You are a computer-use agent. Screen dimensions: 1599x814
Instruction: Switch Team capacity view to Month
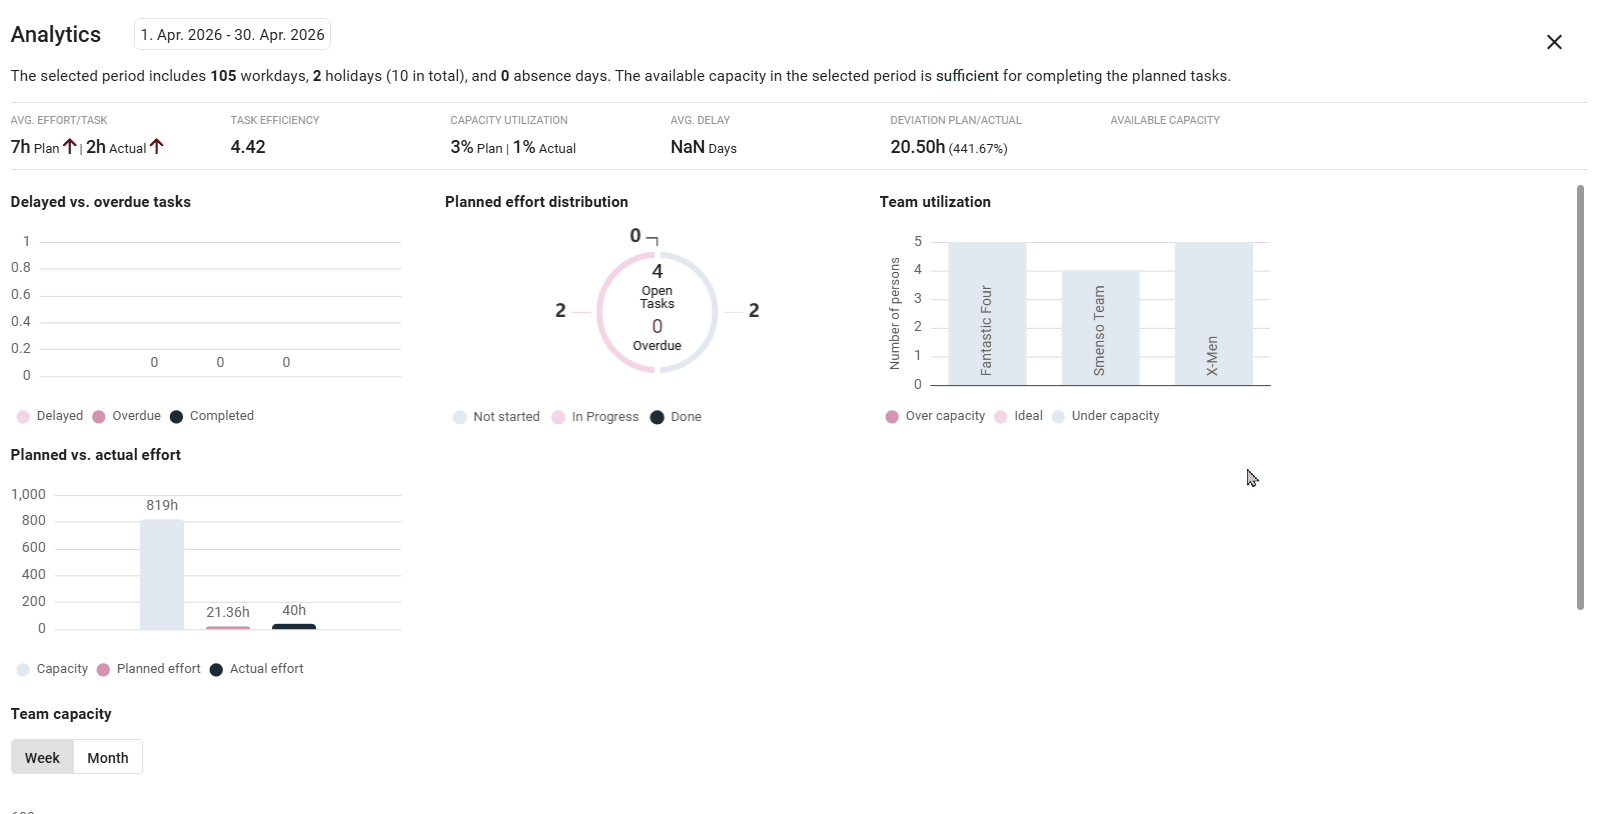108,758
